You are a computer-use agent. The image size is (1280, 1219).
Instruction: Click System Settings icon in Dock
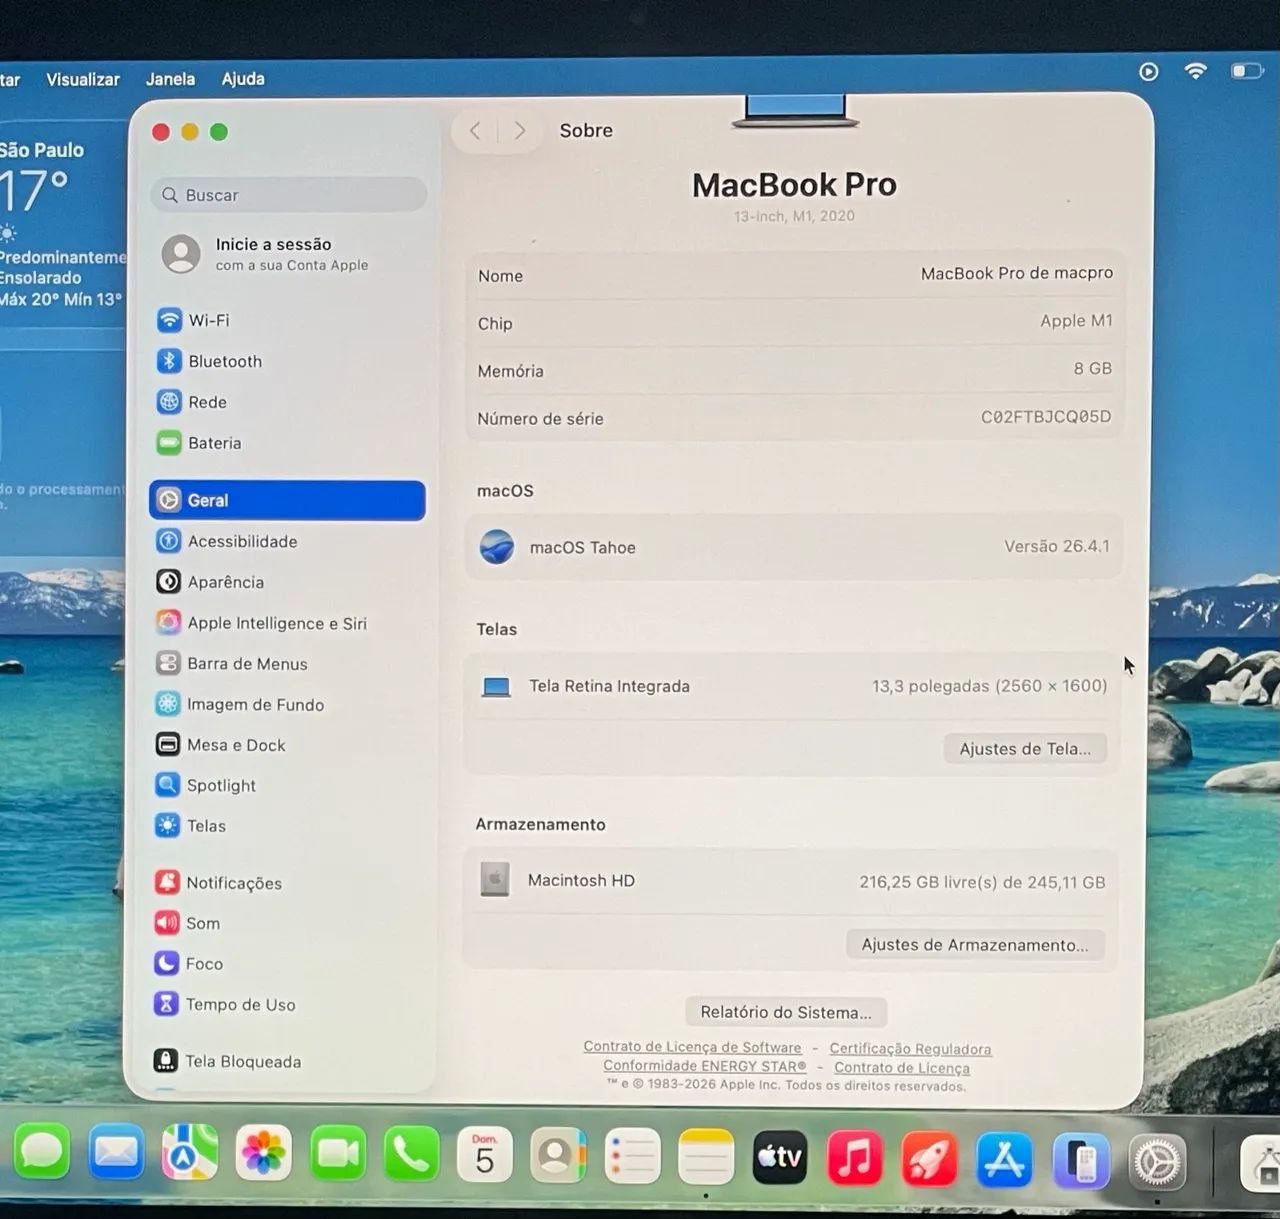pos(1158,1163)
